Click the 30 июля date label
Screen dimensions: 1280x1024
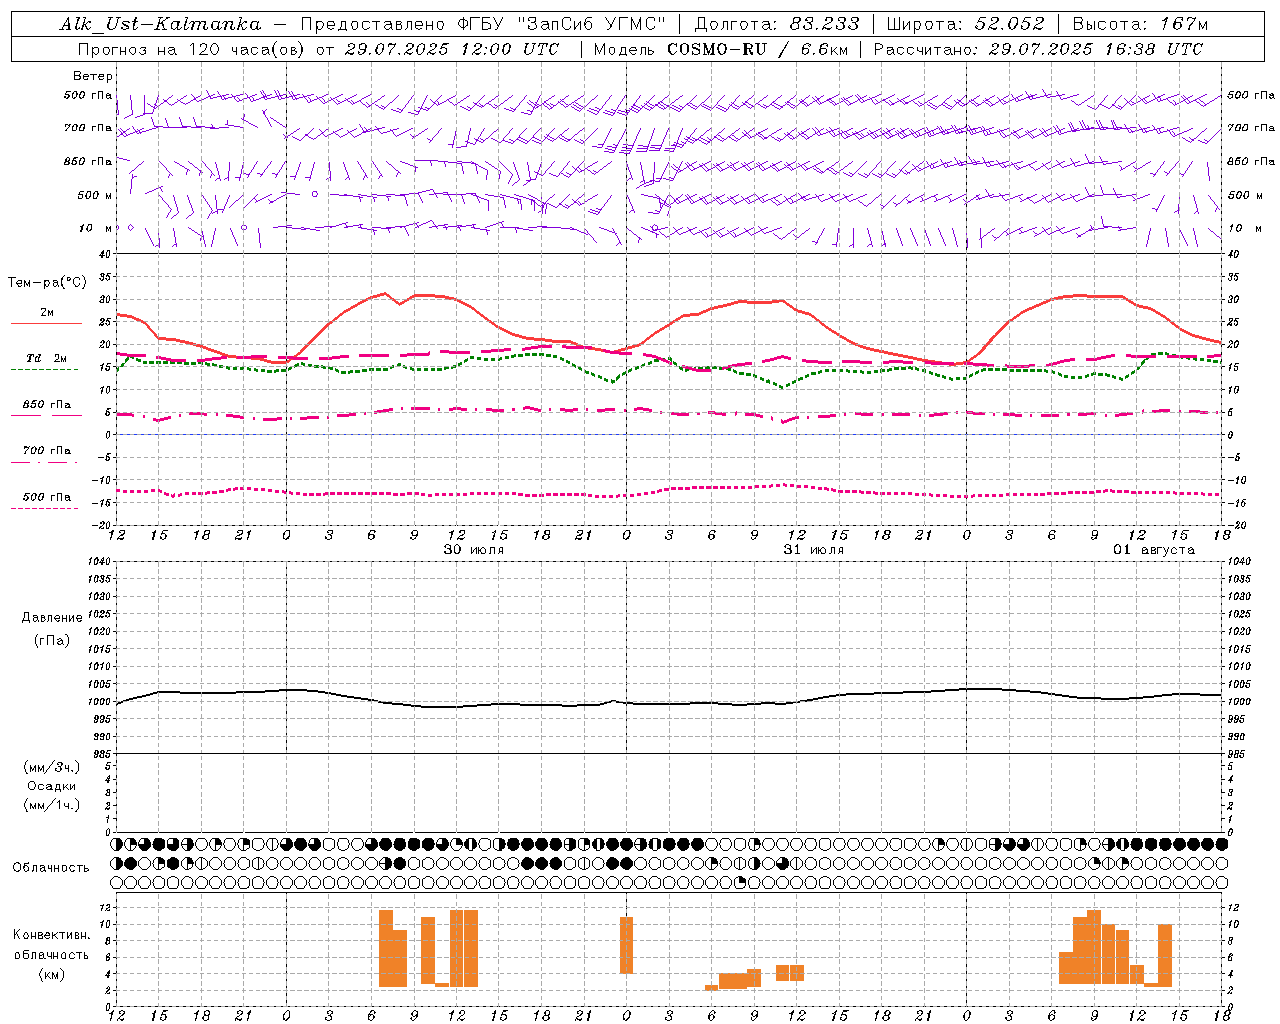pyautogui.click(x=474, y=550)
